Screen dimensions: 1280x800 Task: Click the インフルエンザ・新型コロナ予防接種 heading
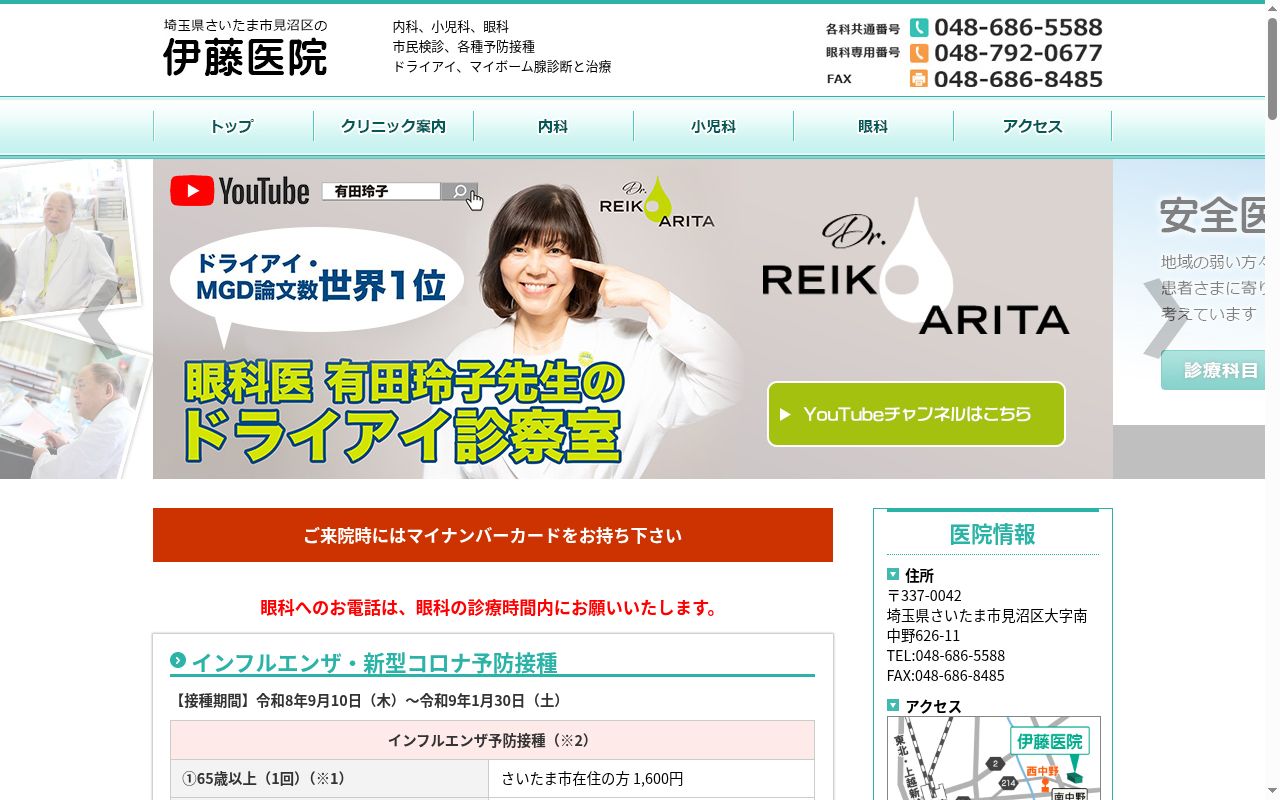[374, 663]
